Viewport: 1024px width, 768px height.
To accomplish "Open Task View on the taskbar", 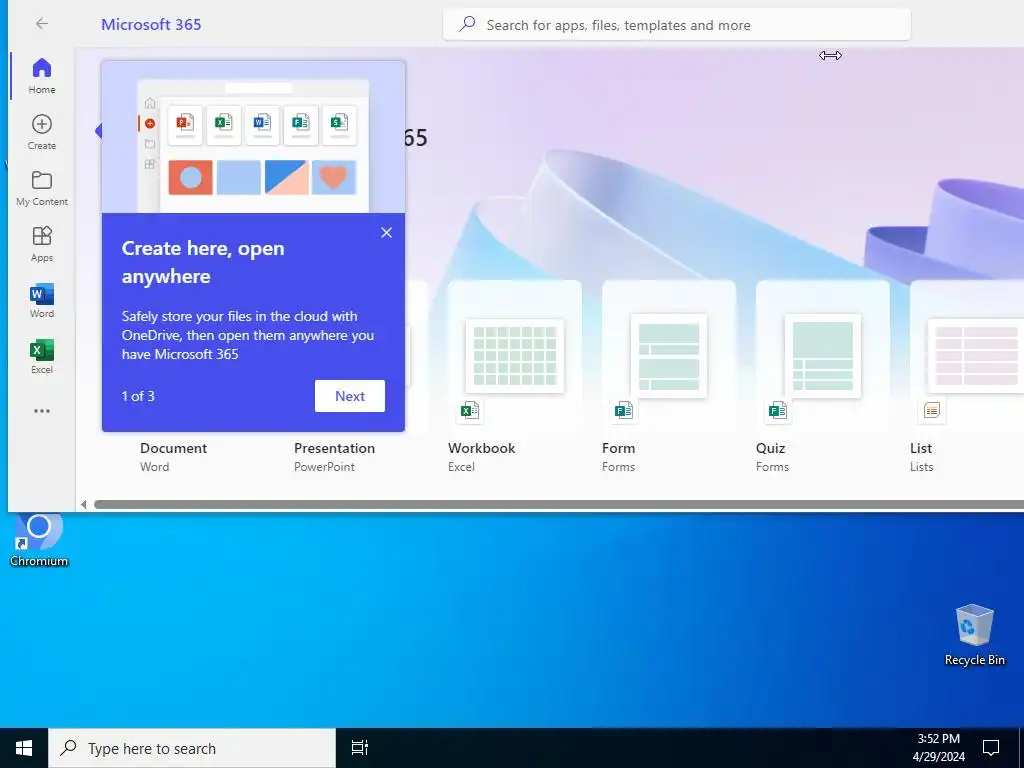I will (x=360, y=748).
